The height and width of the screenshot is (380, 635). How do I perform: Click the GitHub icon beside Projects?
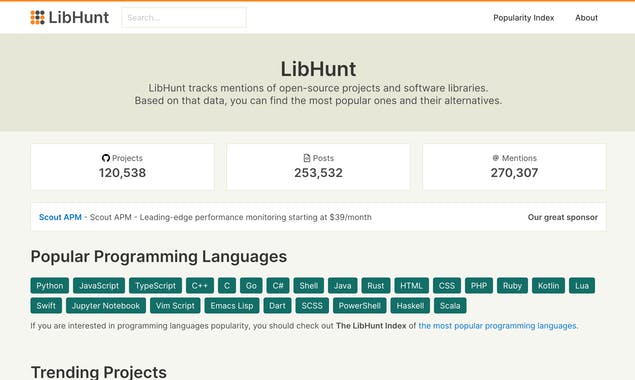coord(106,158)
